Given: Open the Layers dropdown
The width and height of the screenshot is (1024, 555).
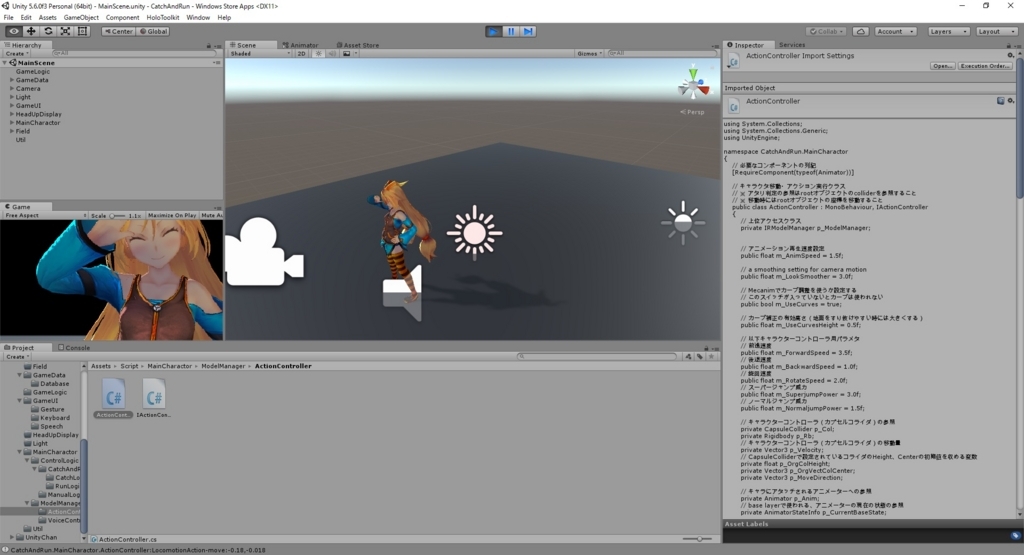Looking at the screenshot, I should tap(948, 31).
